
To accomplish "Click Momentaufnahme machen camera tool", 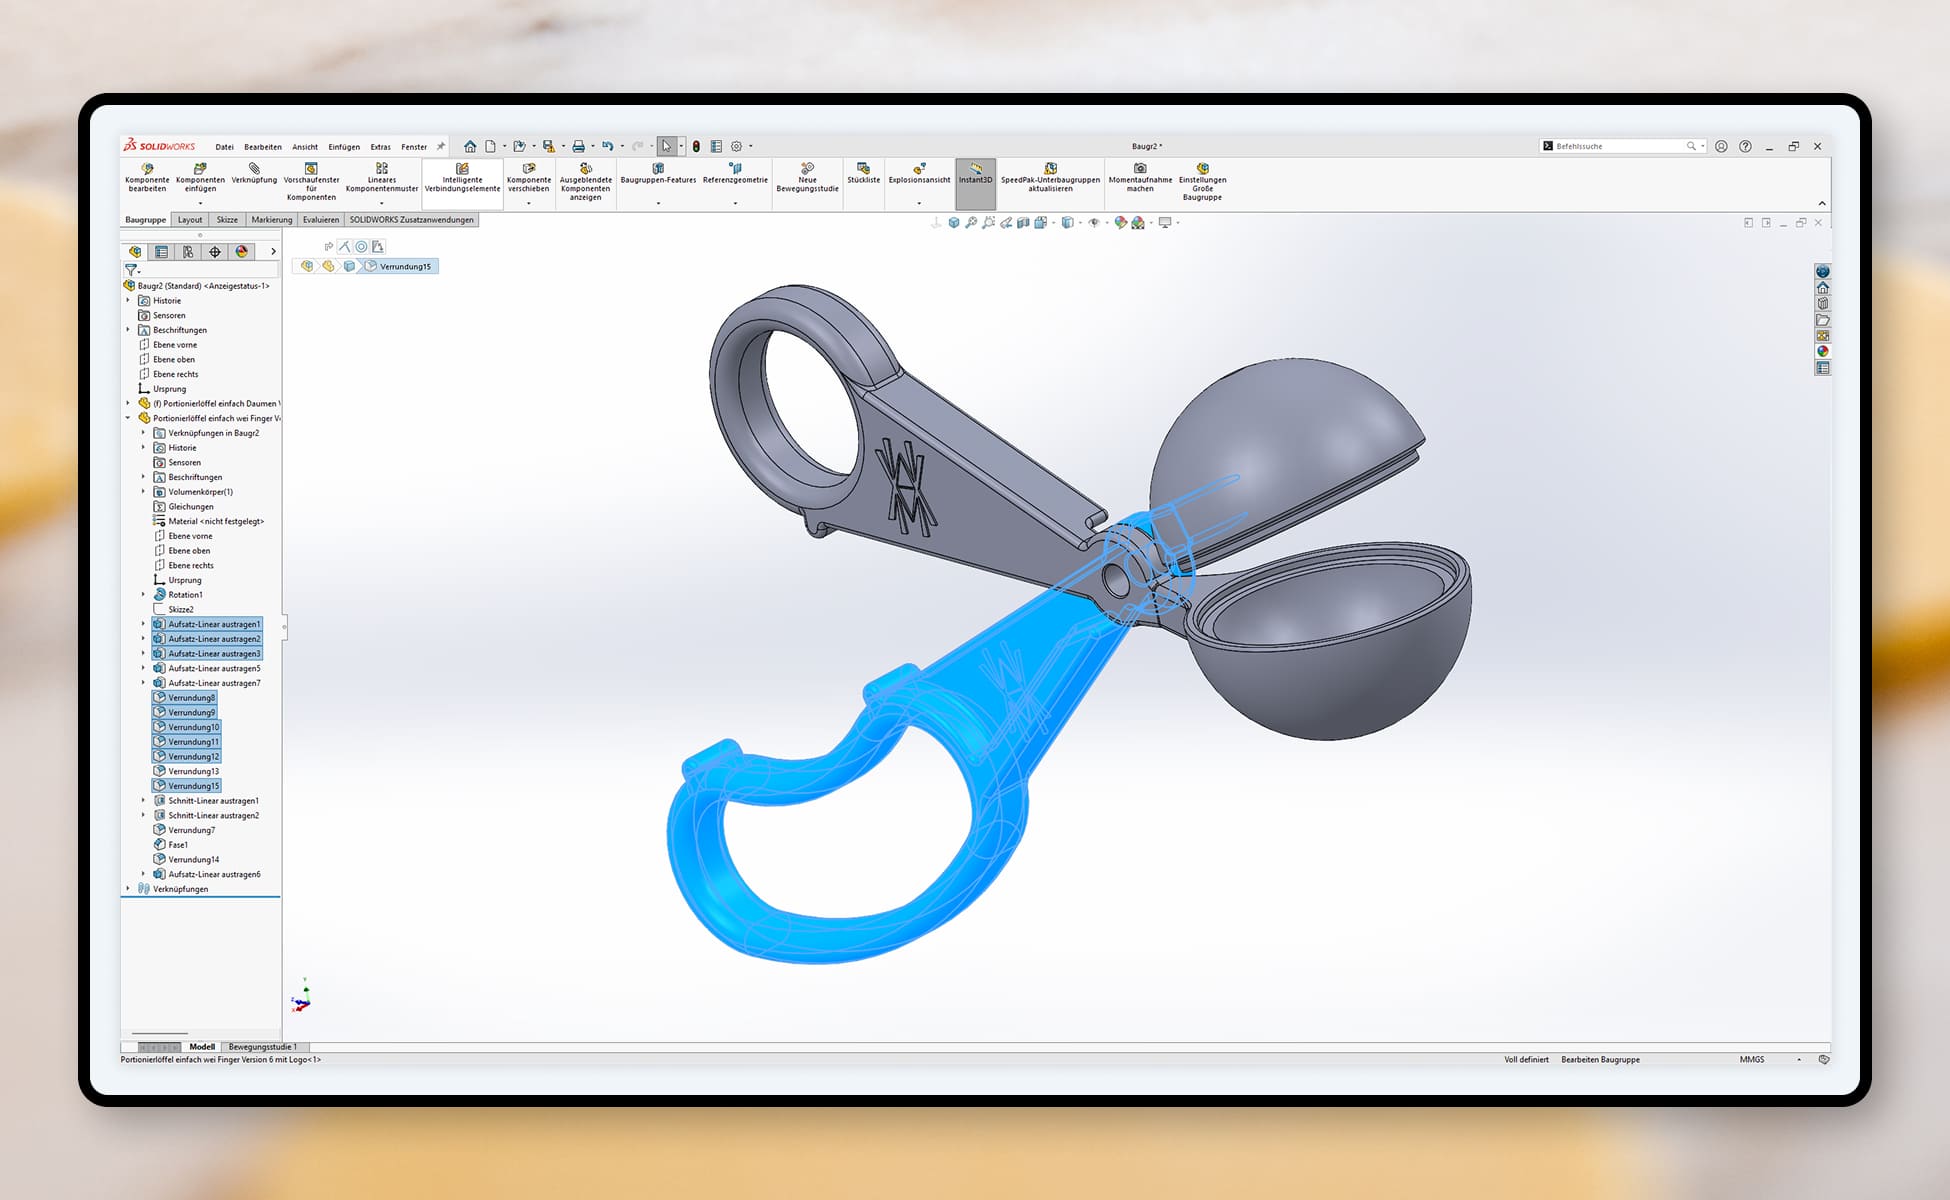I will click(x=1140, y=178).
